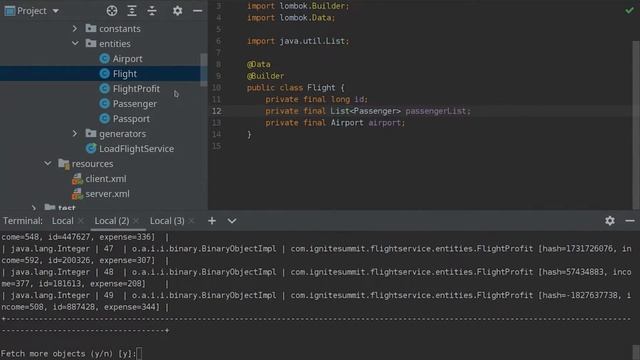
Task: Click 'import java.util.List' line
Action: pos(298,41)
